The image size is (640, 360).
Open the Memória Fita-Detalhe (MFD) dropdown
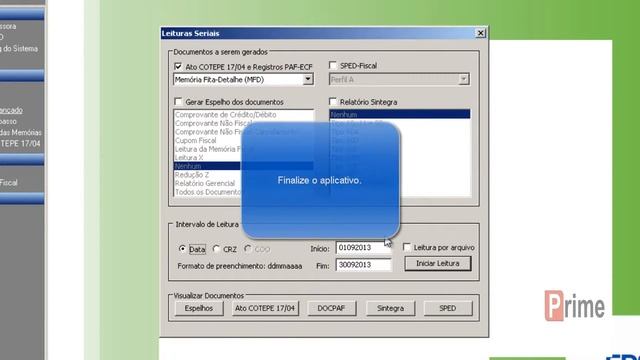[x=308, y=79]
